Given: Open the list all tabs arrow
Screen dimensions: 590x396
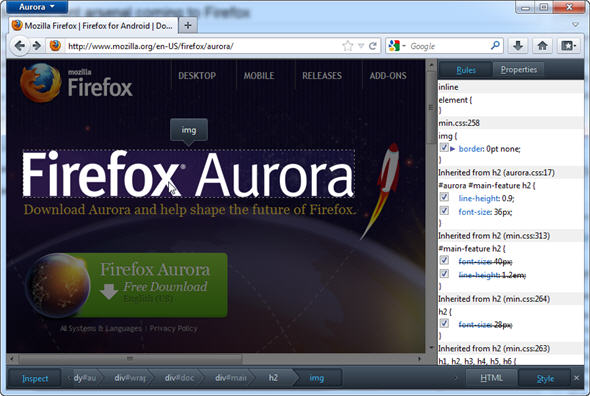Looking at the screenshot, I should pos(575,25).
